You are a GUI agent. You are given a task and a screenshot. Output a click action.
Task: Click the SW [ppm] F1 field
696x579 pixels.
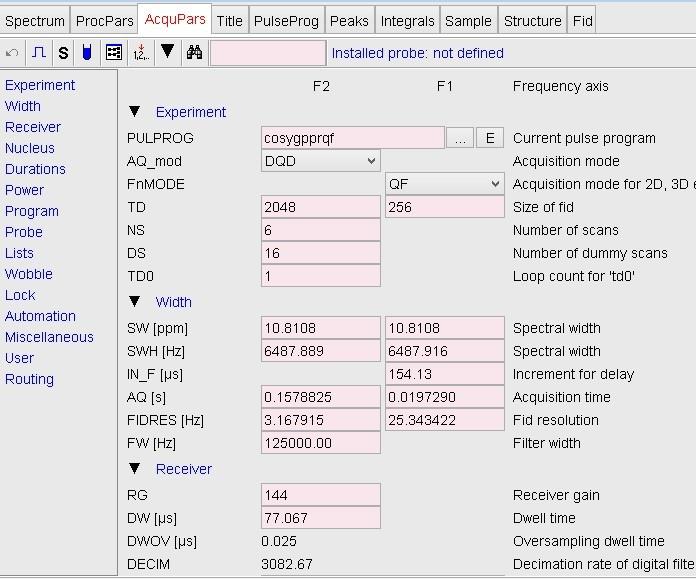444,328
